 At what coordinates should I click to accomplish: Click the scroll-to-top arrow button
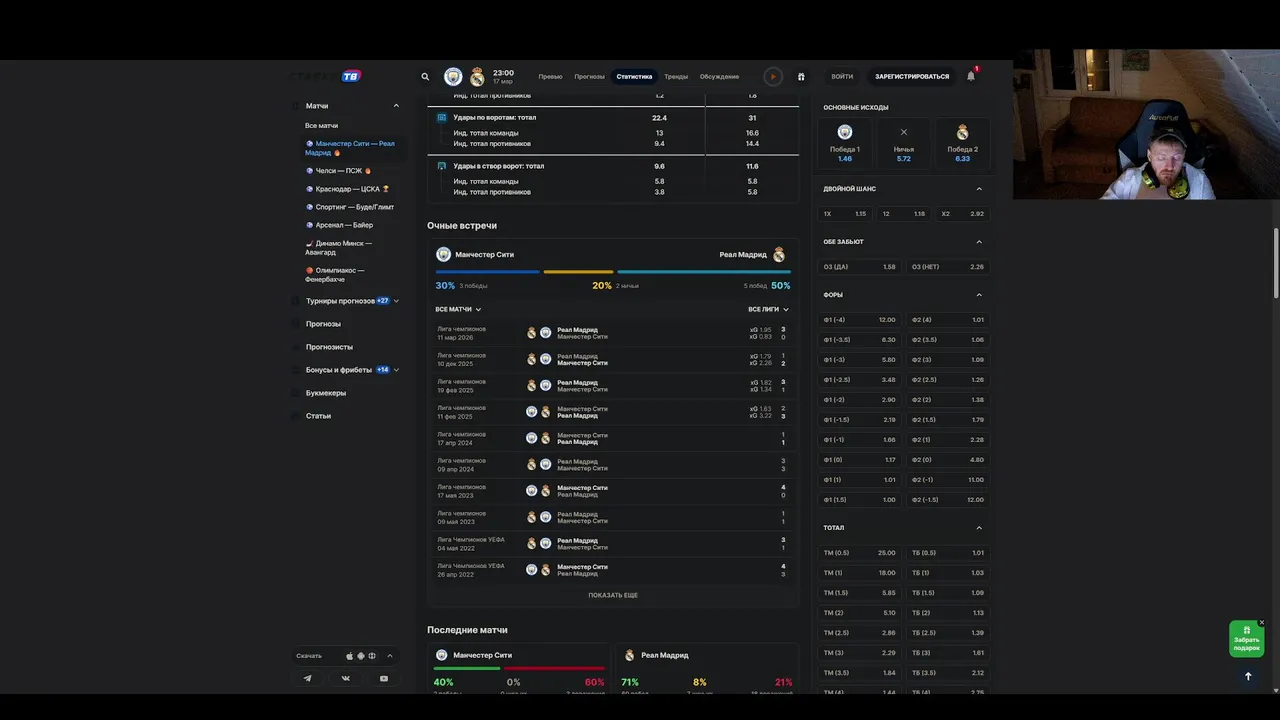1248,676
